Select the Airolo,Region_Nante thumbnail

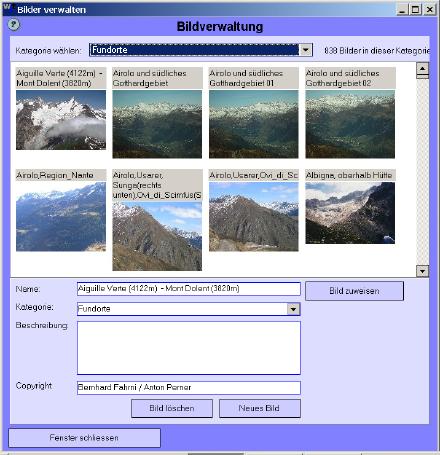point(61,216)
